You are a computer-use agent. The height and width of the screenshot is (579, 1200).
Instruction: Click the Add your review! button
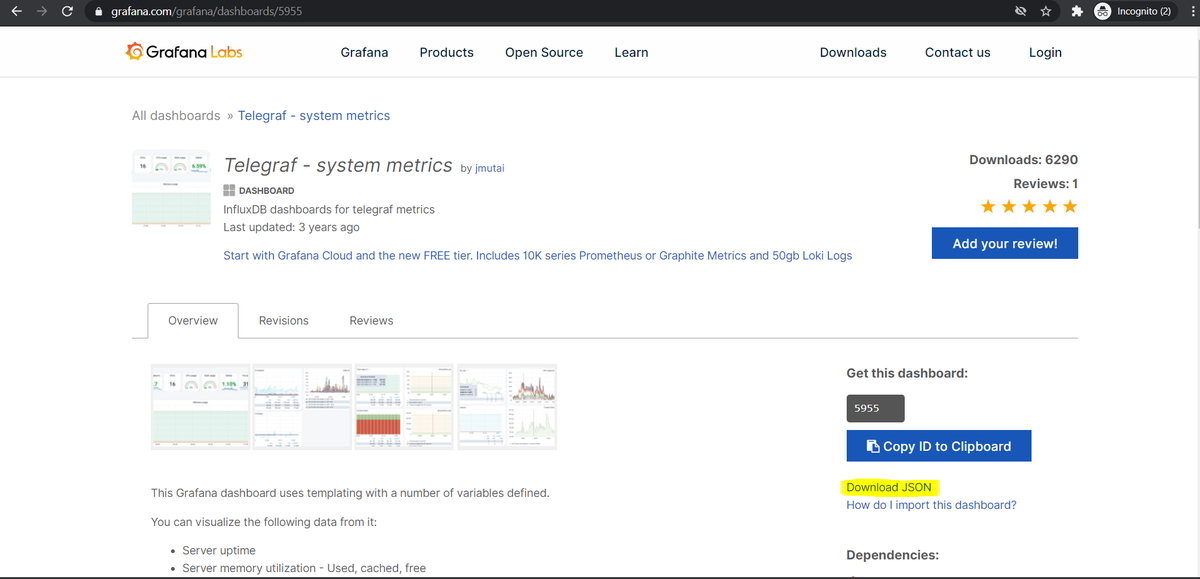click(x=1004, y=243)
